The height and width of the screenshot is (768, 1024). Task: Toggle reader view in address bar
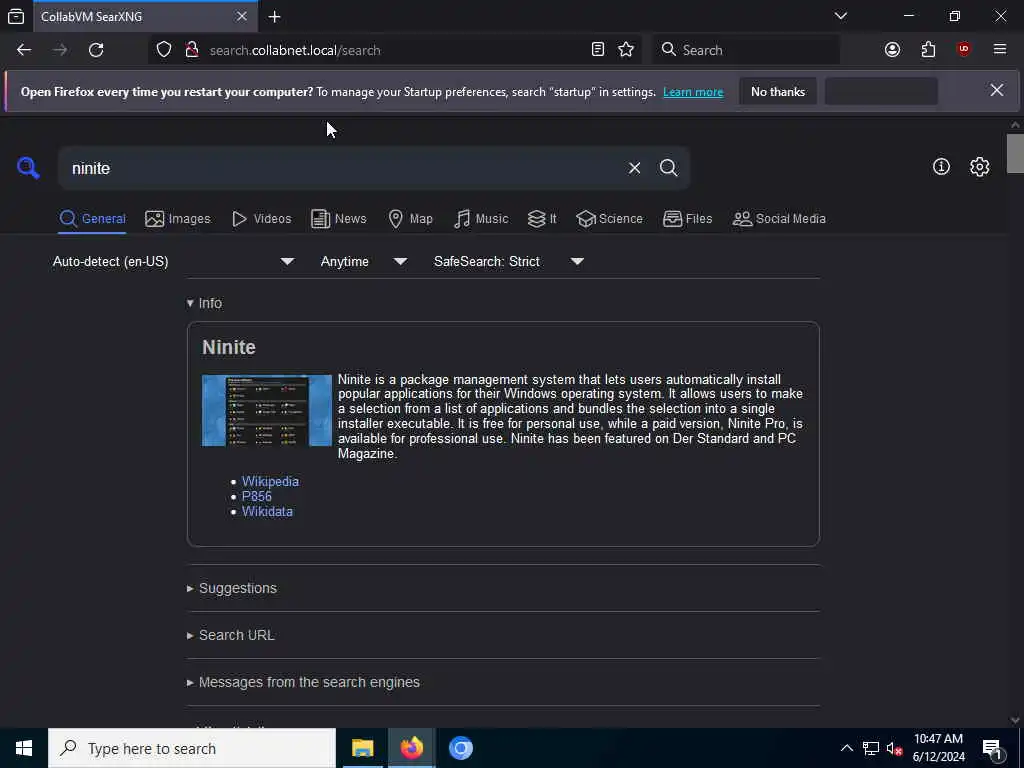pos(598,50)
